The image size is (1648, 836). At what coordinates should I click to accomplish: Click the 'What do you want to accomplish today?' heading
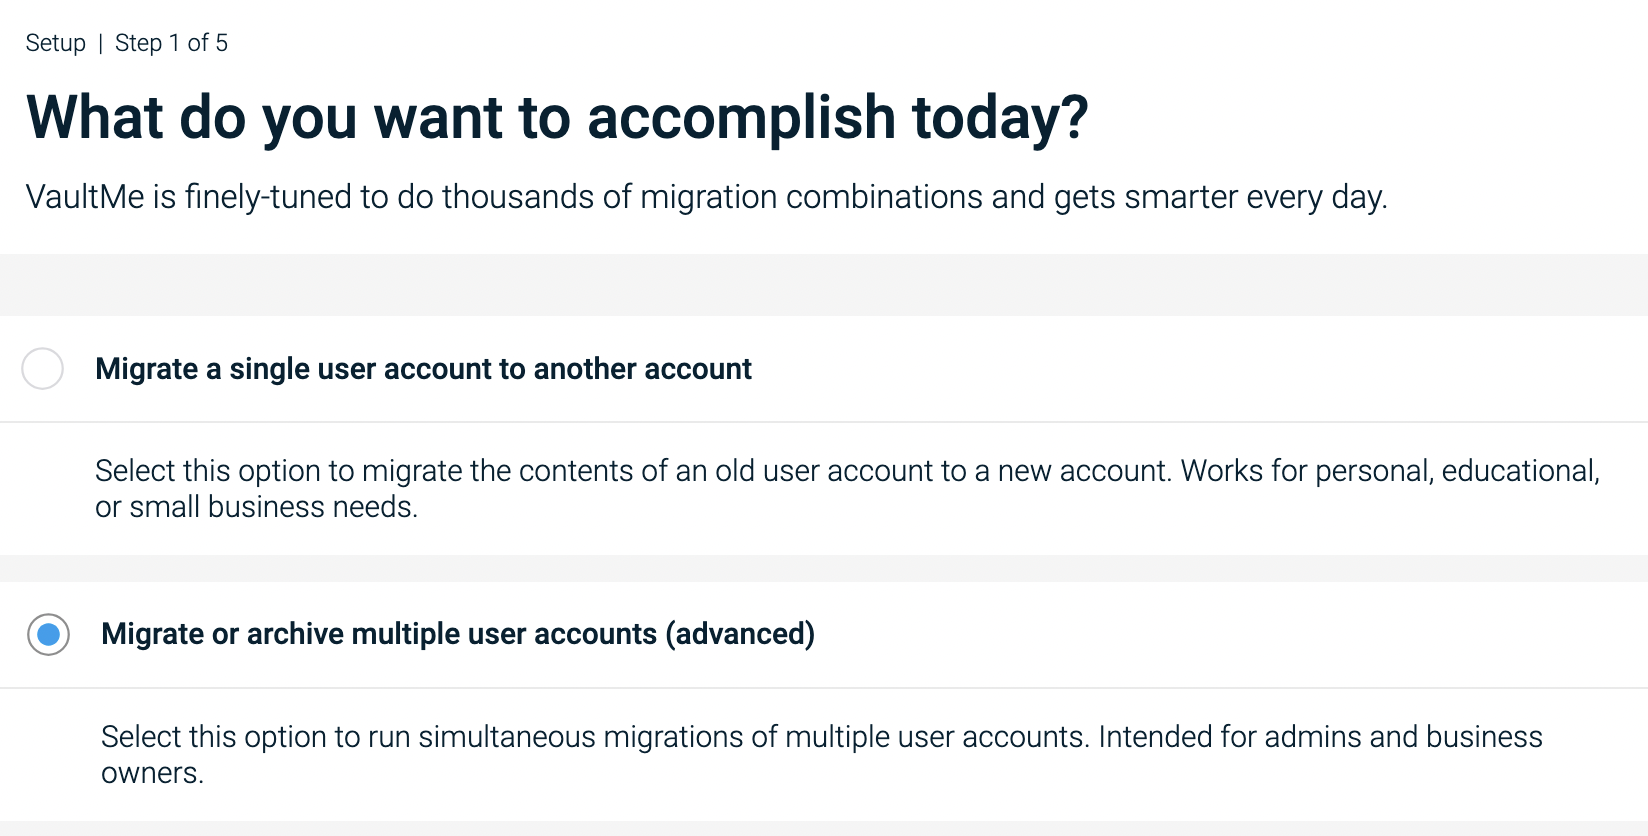click(557, 117)
